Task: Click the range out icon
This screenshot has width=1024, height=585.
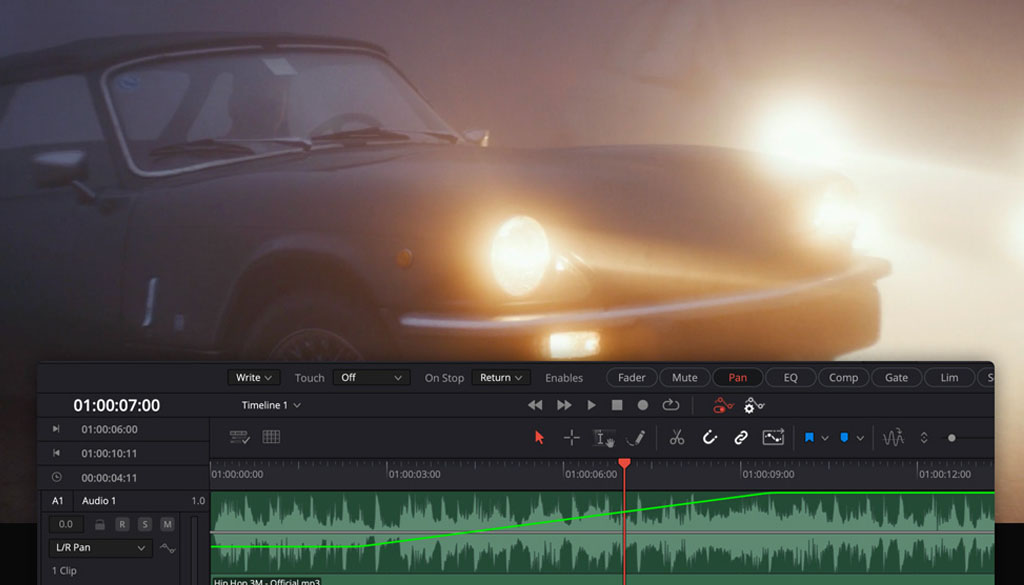Action: (56, 453)
